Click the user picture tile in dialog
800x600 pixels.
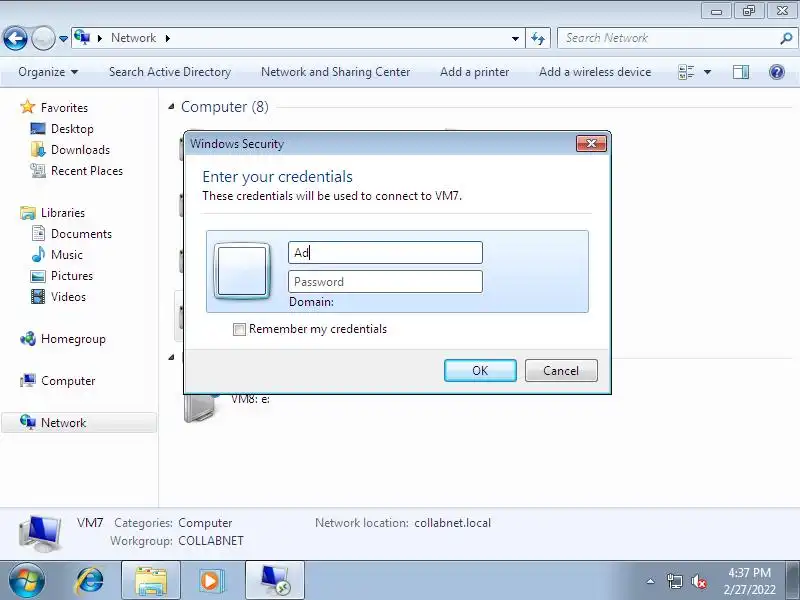(x=242, y=271)
